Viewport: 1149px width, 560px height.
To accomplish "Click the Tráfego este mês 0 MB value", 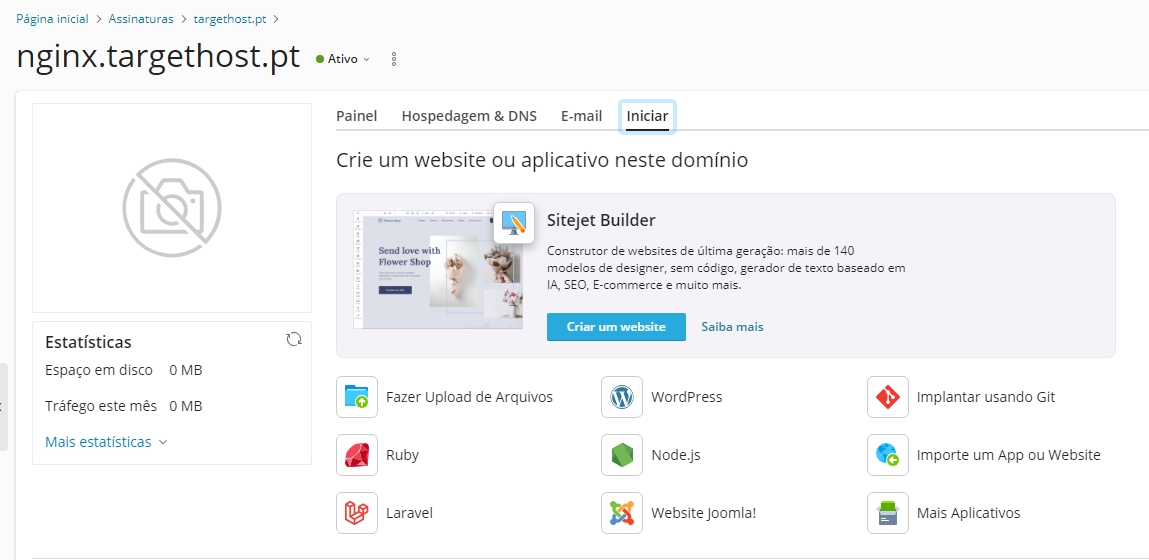I will pos(185,406).
